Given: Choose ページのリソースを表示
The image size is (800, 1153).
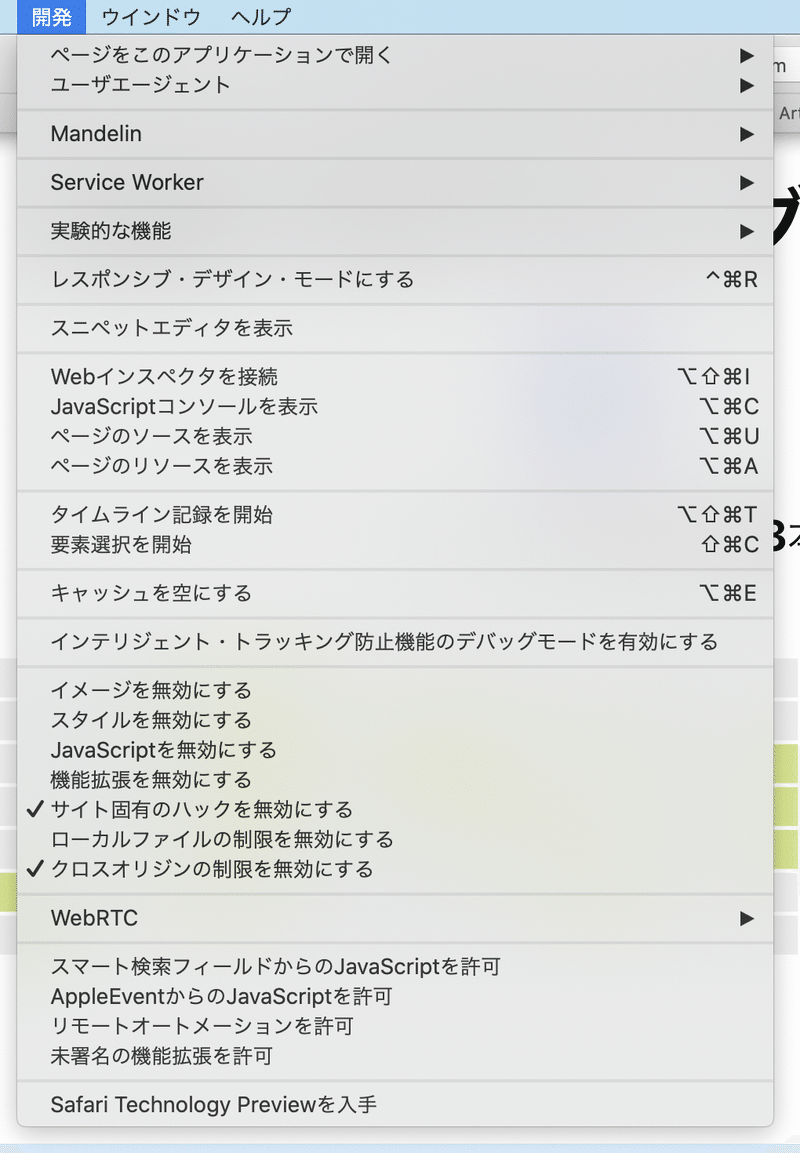Looking at the screenshot, I should [395, 466].
